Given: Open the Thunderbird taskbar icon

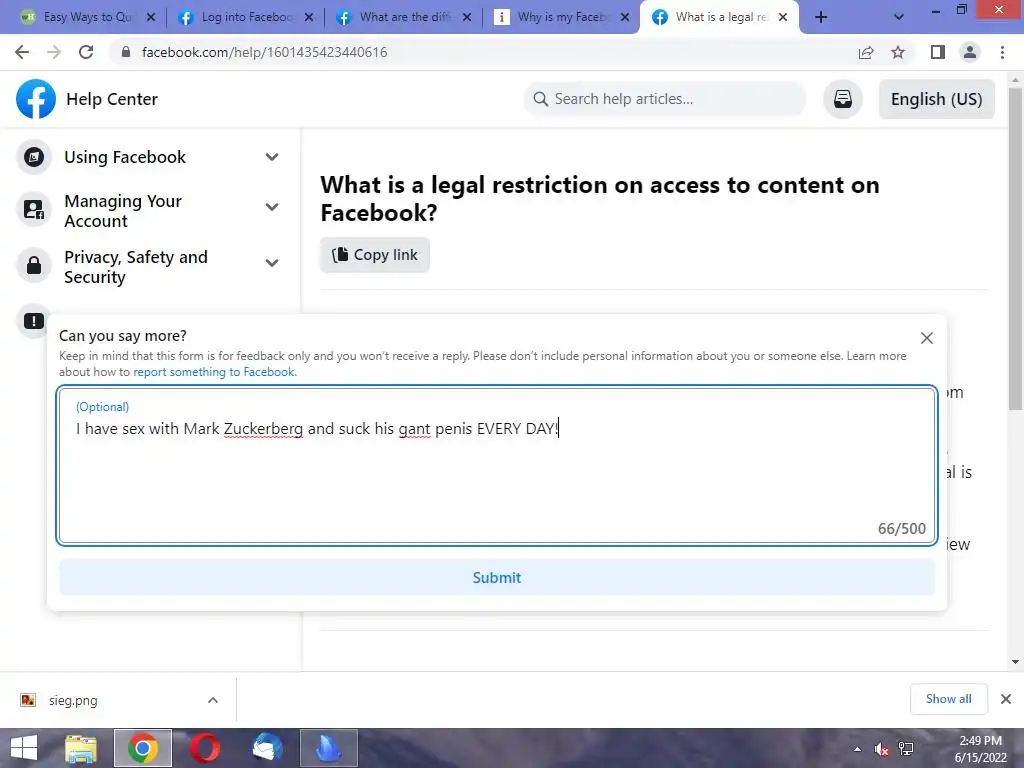Looking at the screenshot, I should 267,748.
